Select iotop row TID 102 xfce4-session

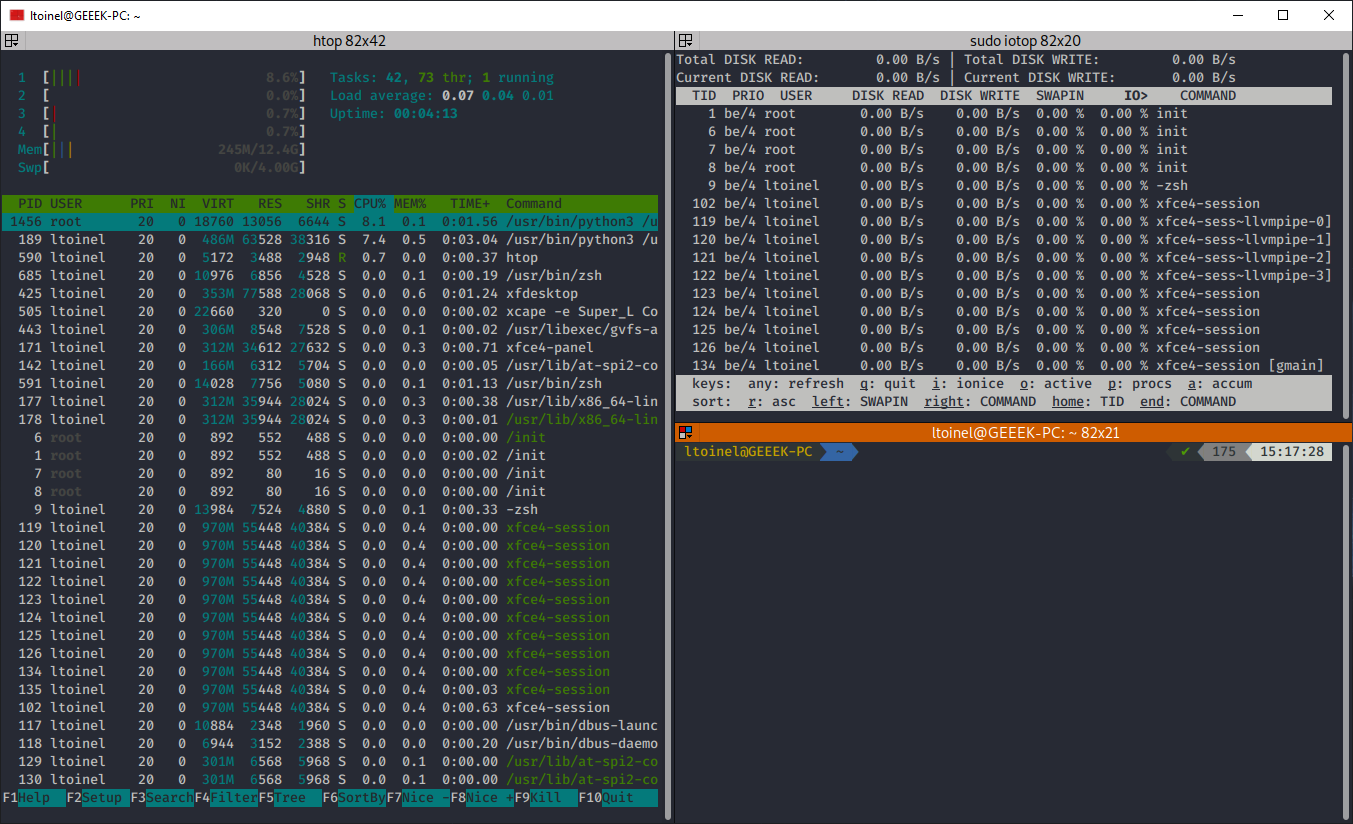pyautogui.click(x=1004, y=203)
